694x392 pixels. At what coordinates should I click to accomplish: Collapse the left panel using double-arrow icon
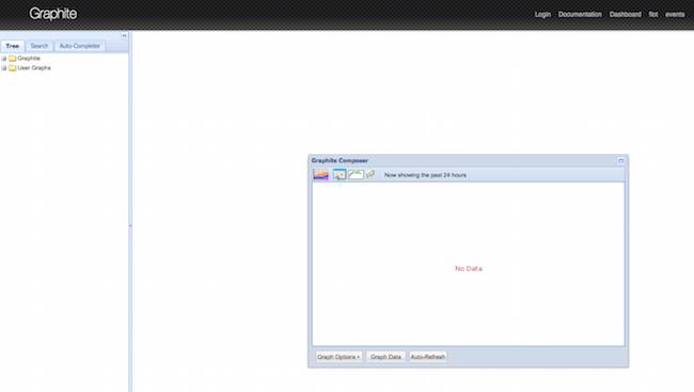tap(124, 36)
